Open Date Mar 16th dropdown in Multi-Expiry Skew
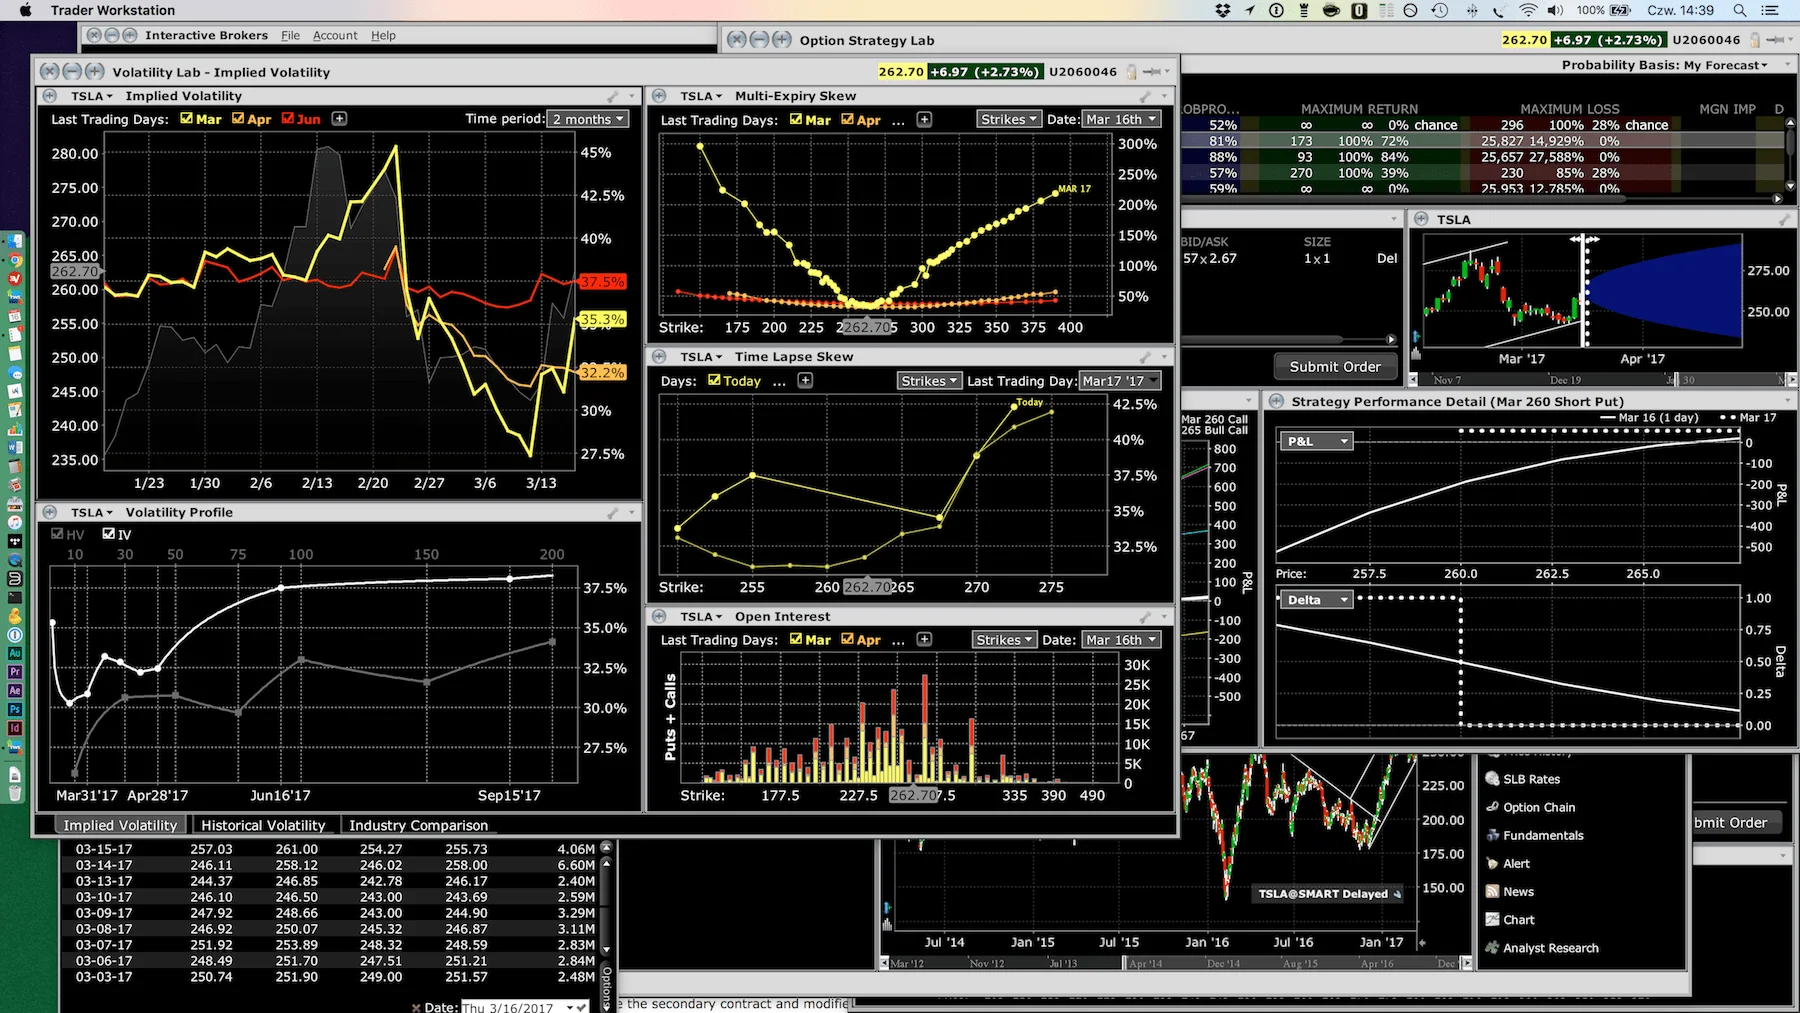This screenshot has width=1800, height=1013. [1122, 119]
